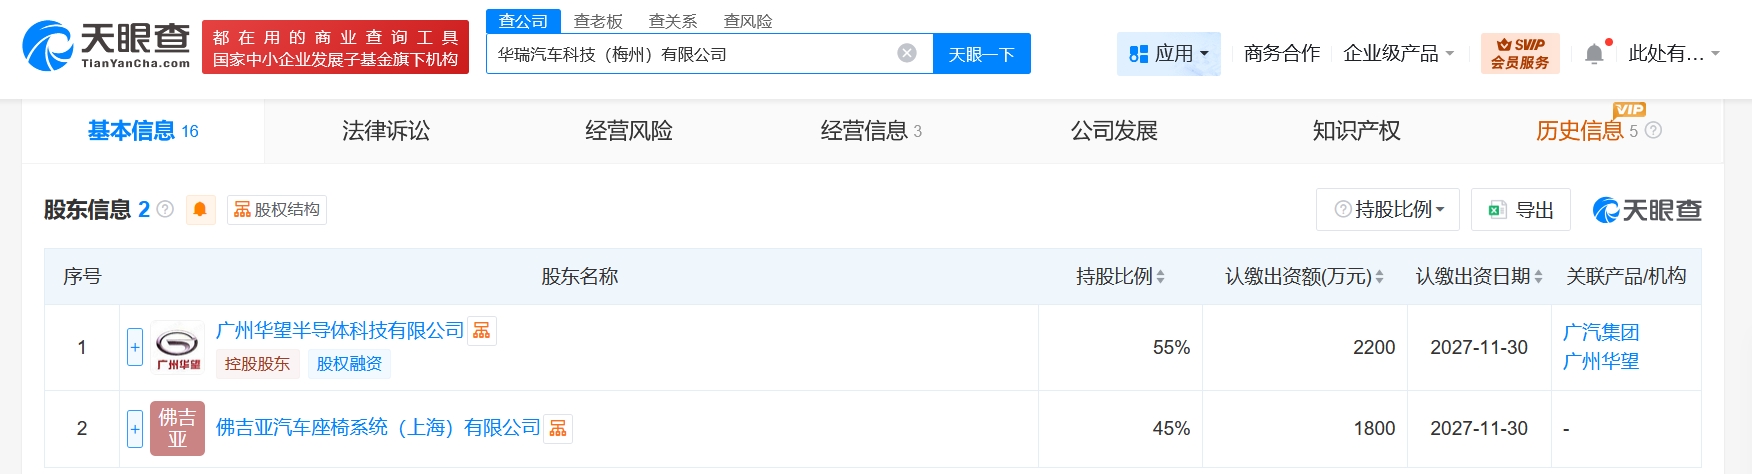Clear the search box text

(x=907, y=54)
